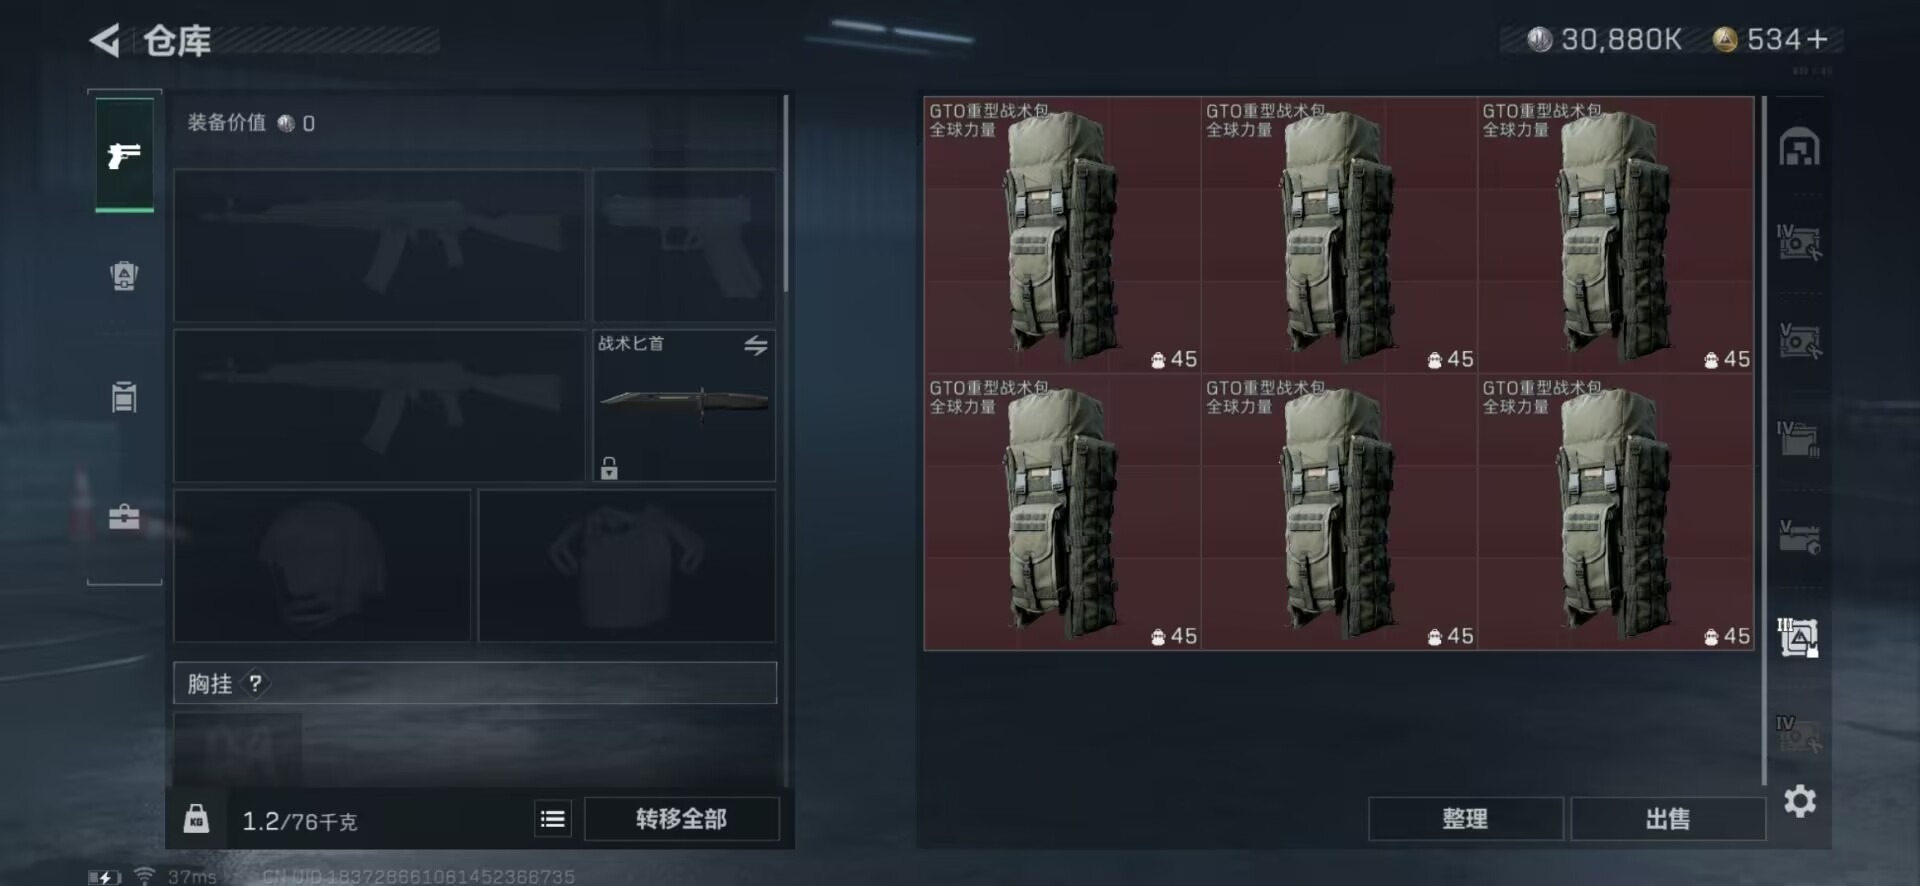Select the first GTO重型战术包 backpack
Image resolution: width=1920 pixels, height=886 pixels.
pyautogui.click(x=1062, y=235)
